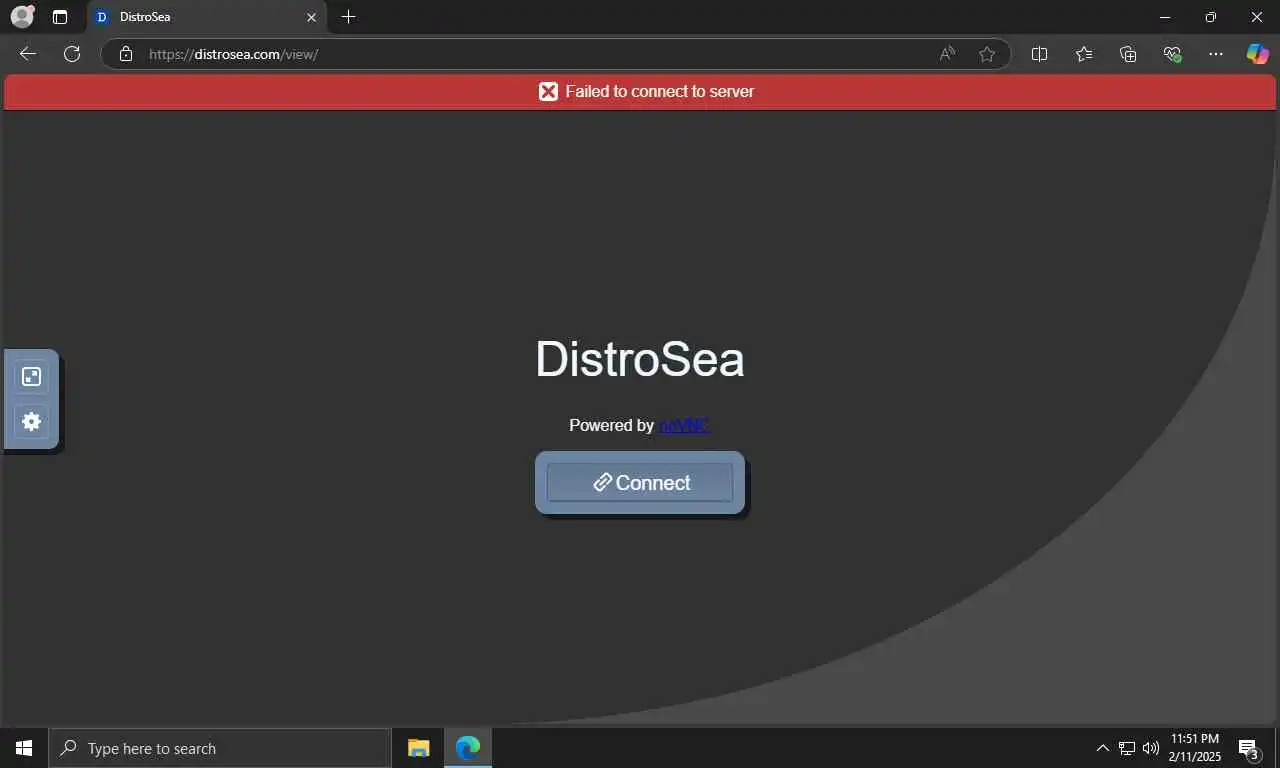This screenshot has height=768, width=1280.
Task: Open the Edge profile avatar
Action: point(22,17)
